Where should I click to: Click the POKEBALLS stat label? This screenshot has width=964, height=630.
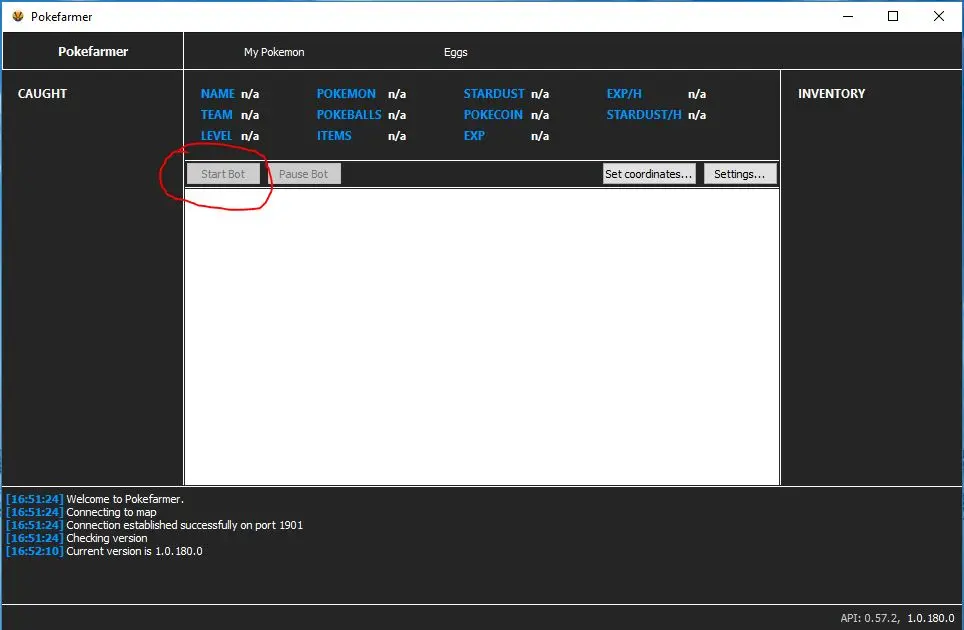coord(348,115)
